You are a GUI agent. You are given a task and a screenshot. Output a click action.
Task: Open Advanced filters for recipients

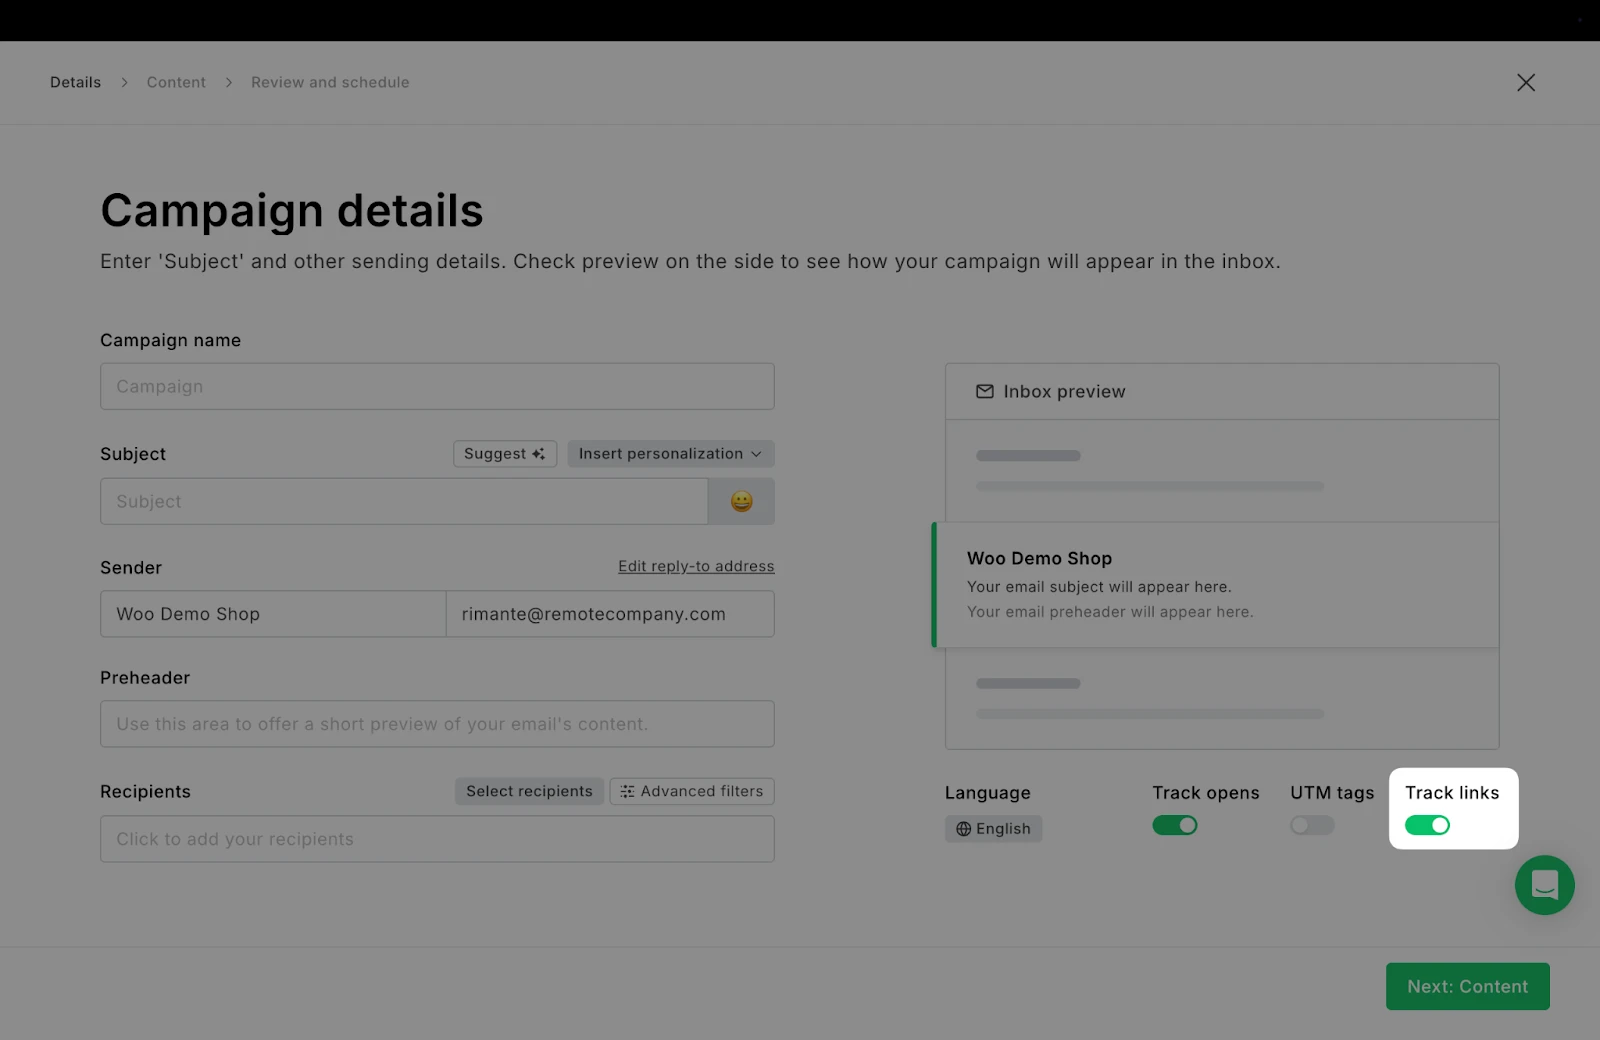tap(692, 791)
